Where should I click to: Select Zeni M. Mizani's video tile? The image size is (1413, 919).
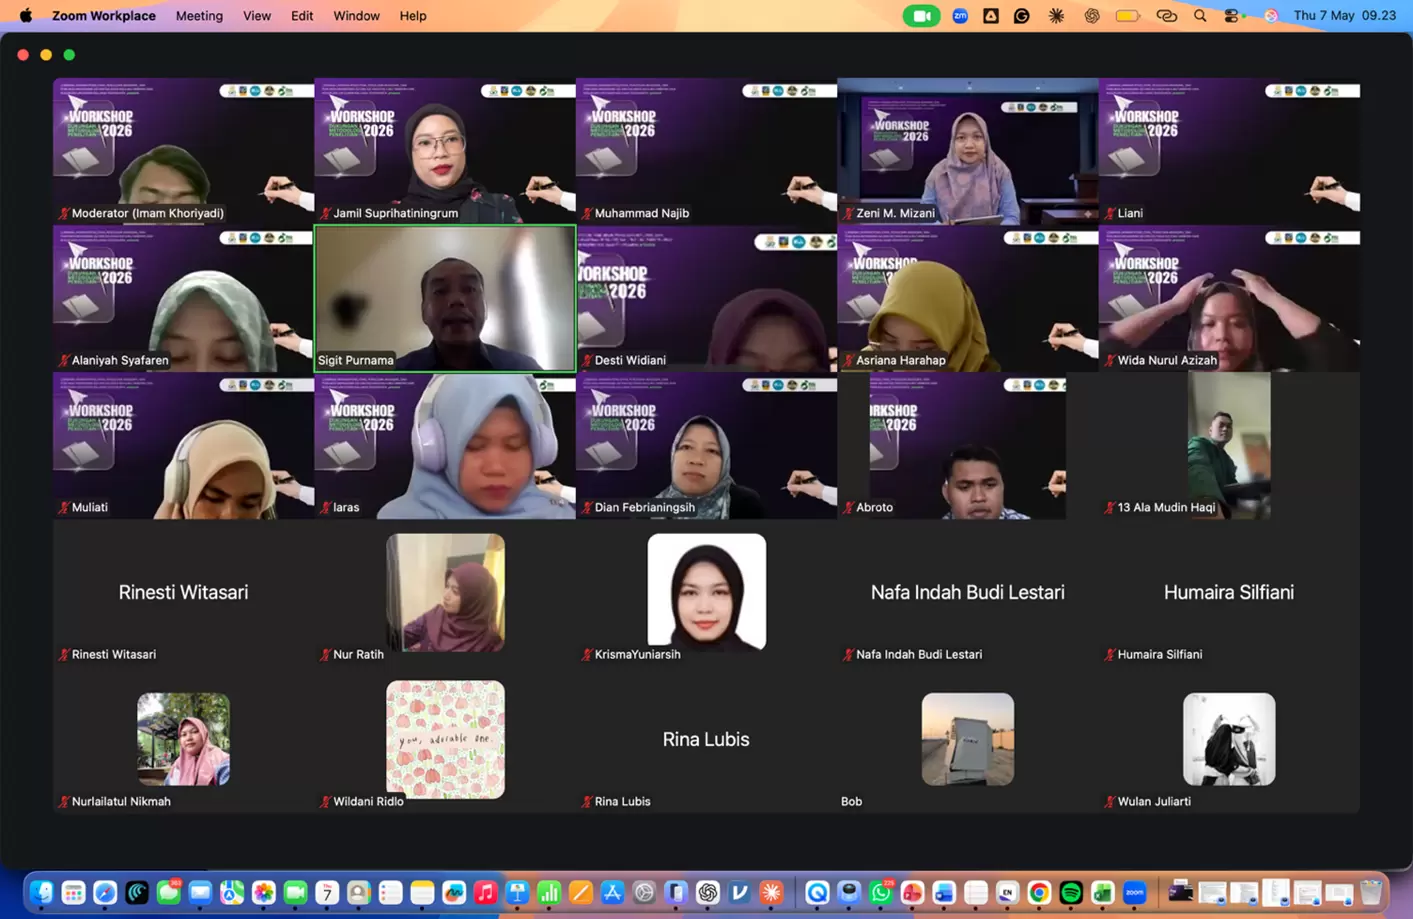(968, 151)
